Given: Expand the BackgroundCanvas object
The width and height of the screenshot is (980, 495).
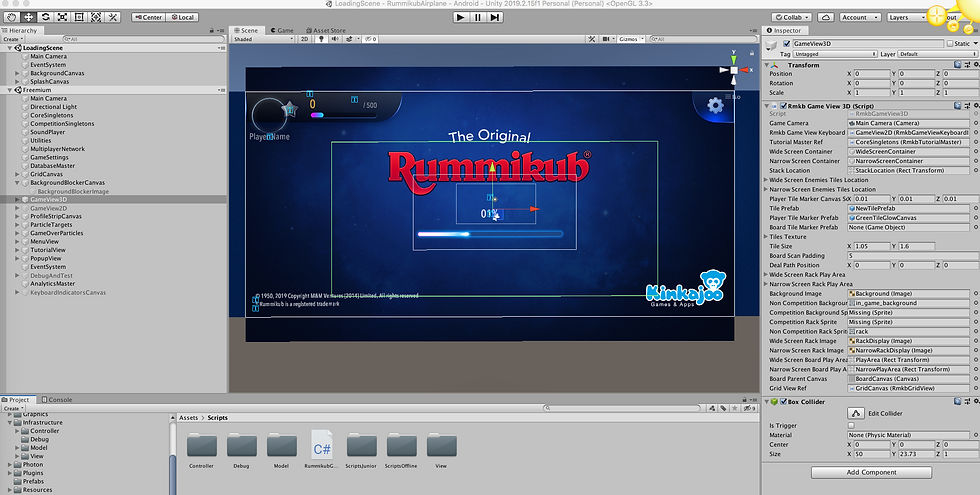Looking at the screenshot, I should click(18, 73).
